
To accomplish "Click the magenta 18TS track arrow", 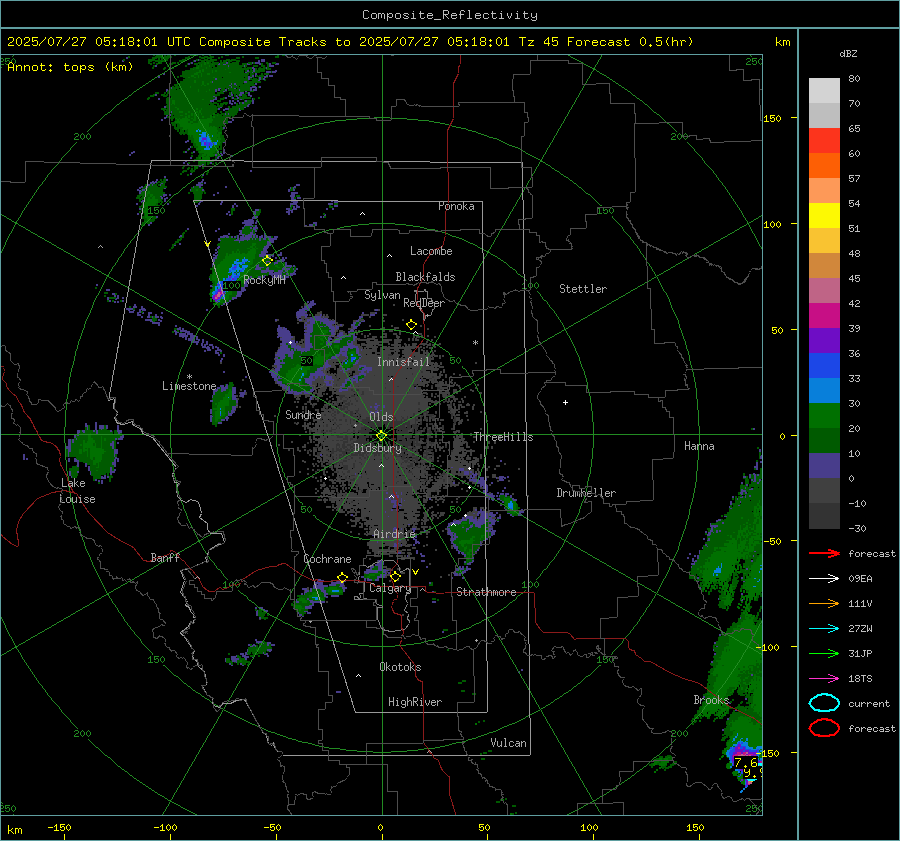I will (x=824, y=679).
